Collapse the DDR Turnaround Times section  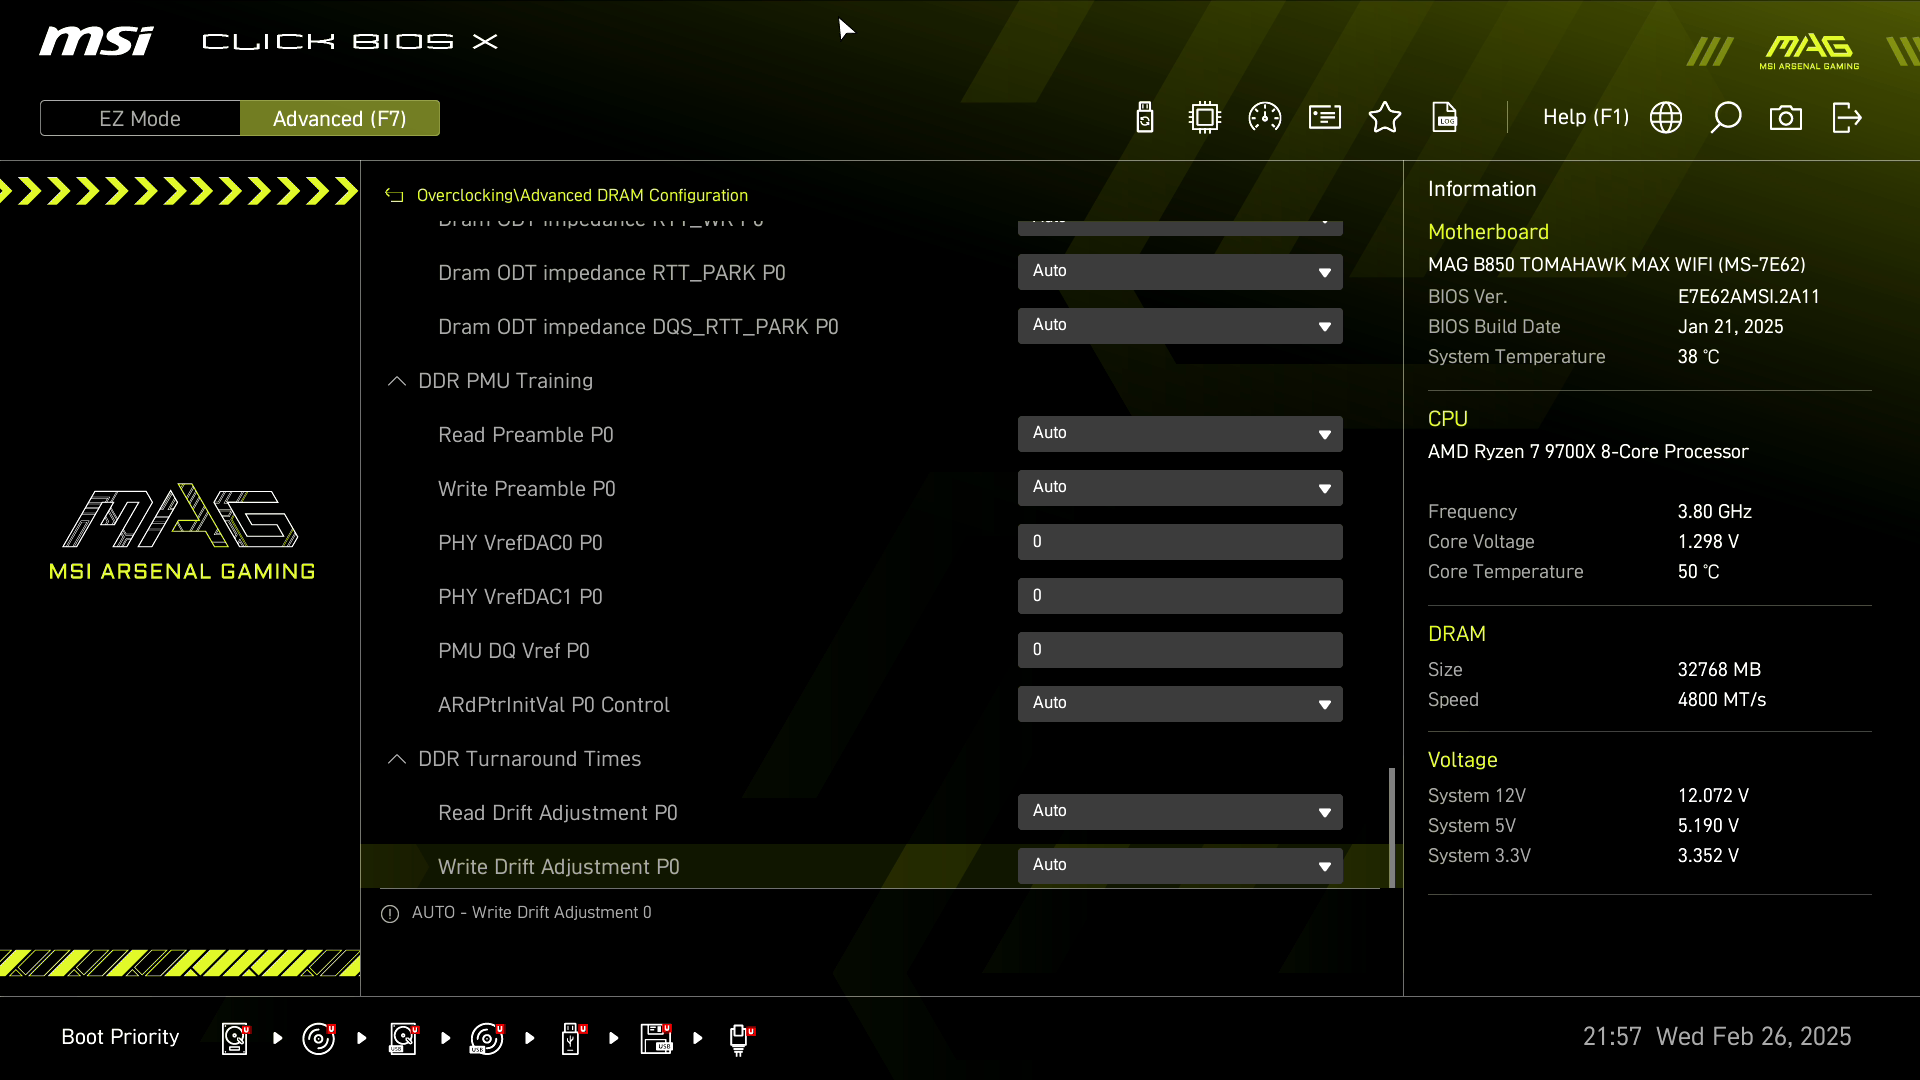tap(397, 759)
